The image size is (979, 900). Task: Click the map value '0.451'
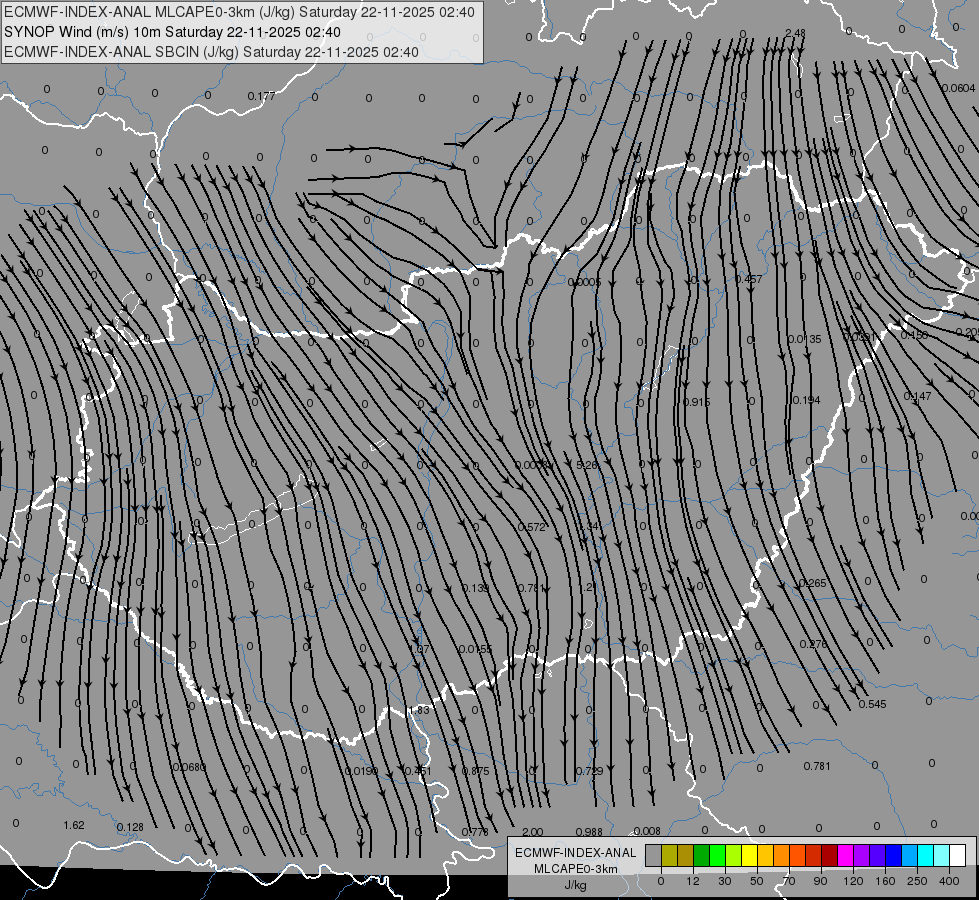[x=418, y=771]
